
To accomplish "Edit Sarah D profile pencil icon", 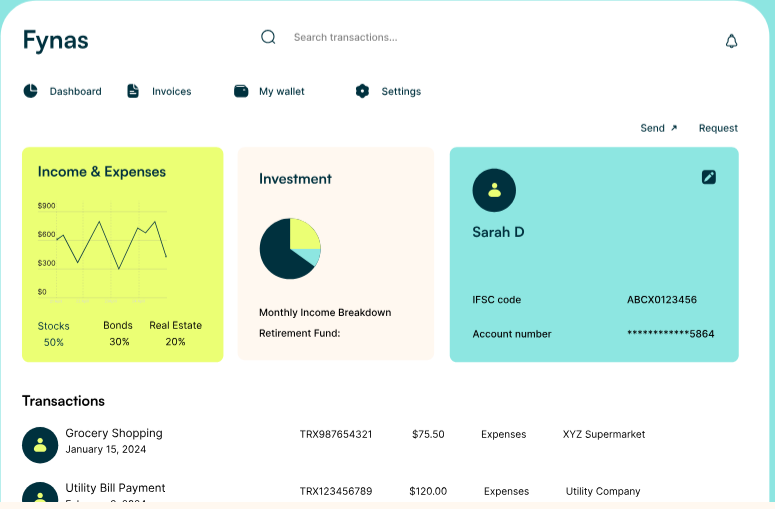I will pos(709,177).
